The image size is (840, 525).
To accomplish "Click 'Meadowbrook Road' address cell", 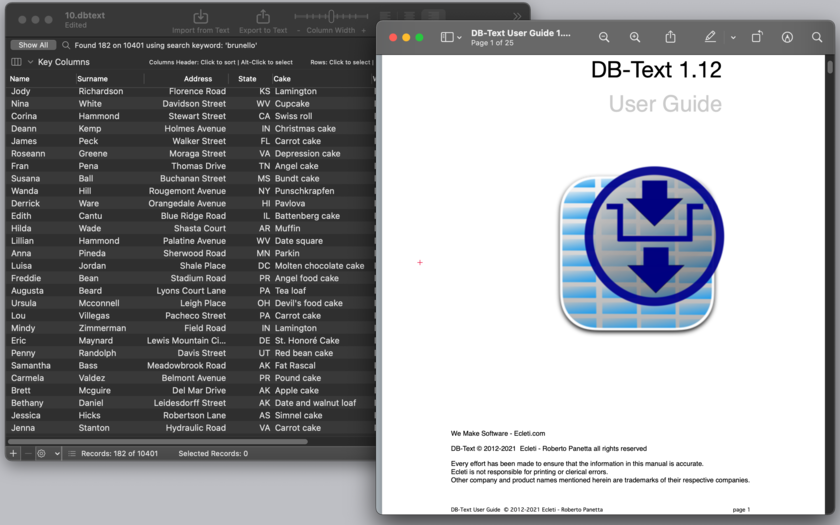I will pos(186,365).
